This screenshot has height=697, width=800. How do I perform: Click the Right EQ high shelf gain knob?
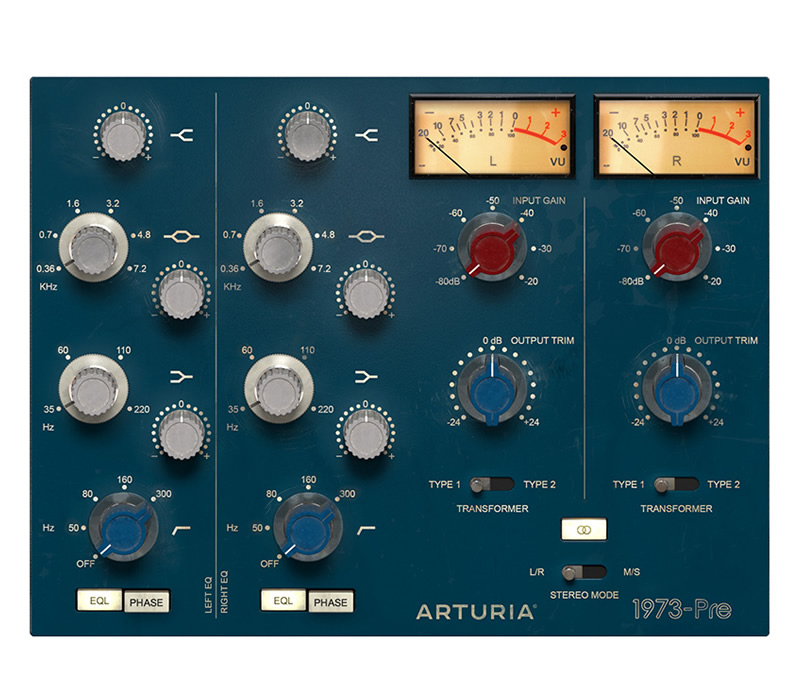click(308, 136)
